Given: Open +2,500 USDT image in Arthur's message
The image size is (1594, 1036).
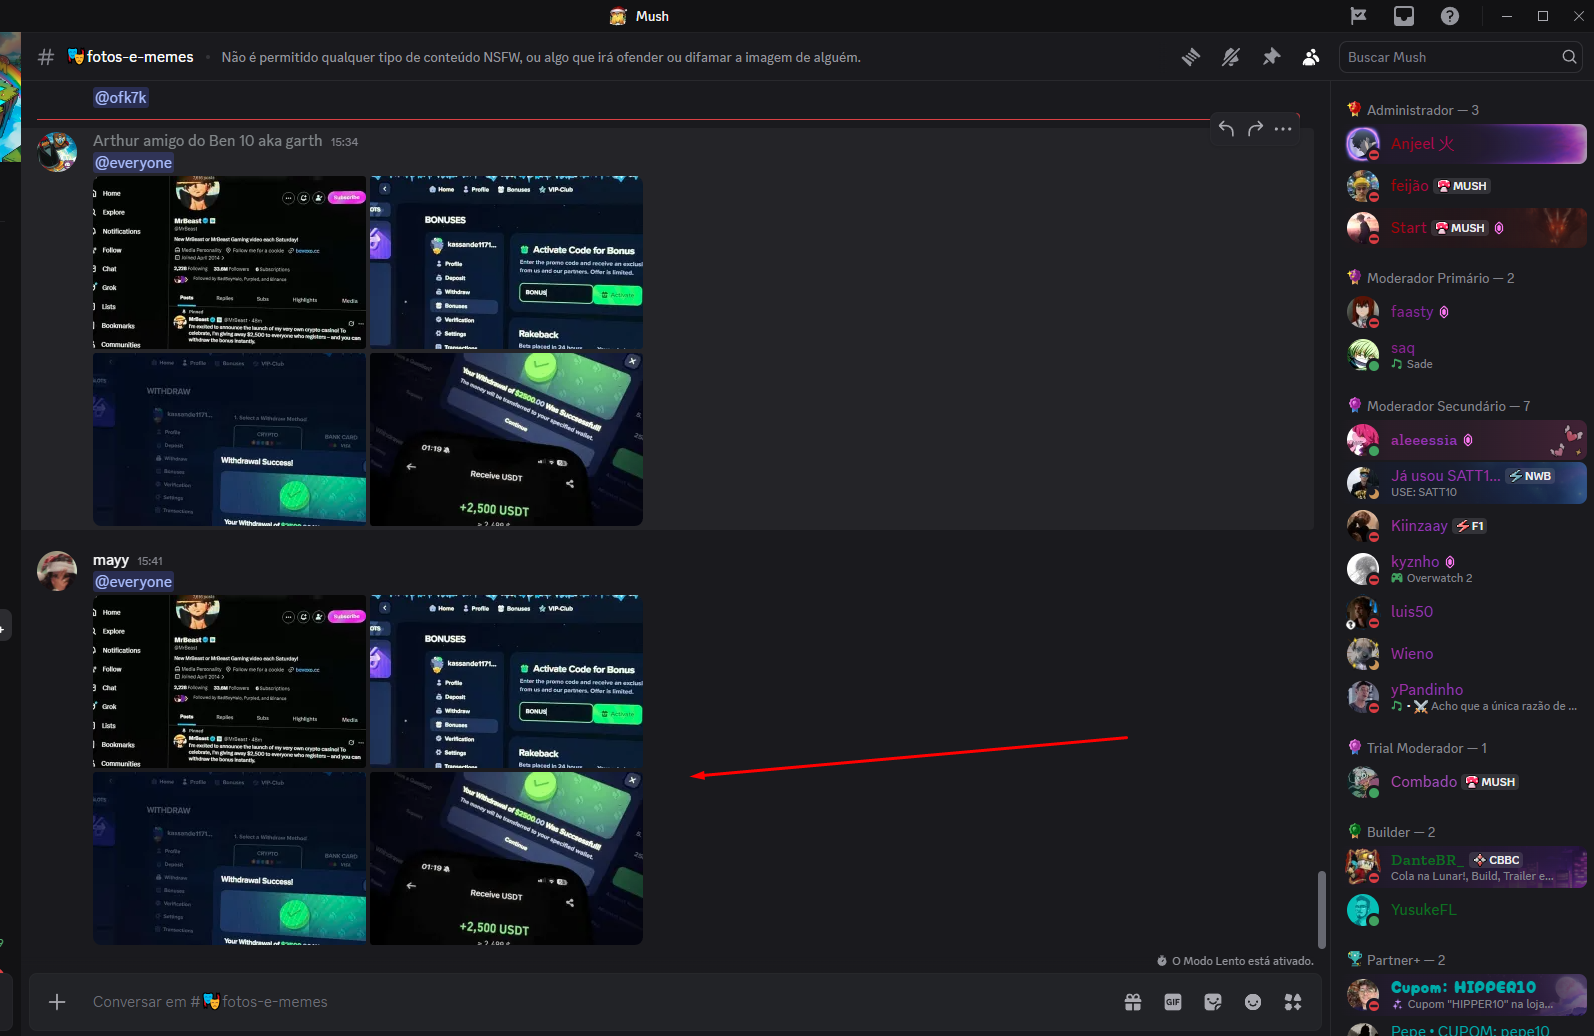Looking at the screenshot, I should coord(506,439).
